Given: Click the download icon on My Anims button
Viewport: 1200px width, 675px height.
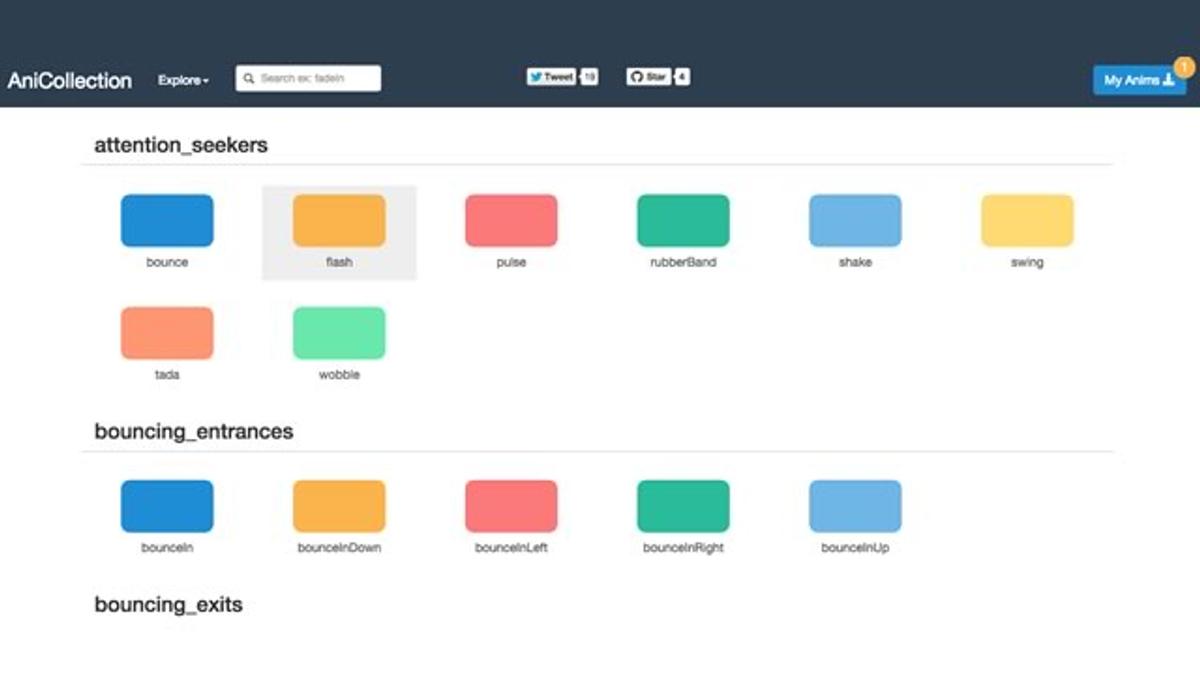Looking at the screenshot, I should click(1167, 80).
